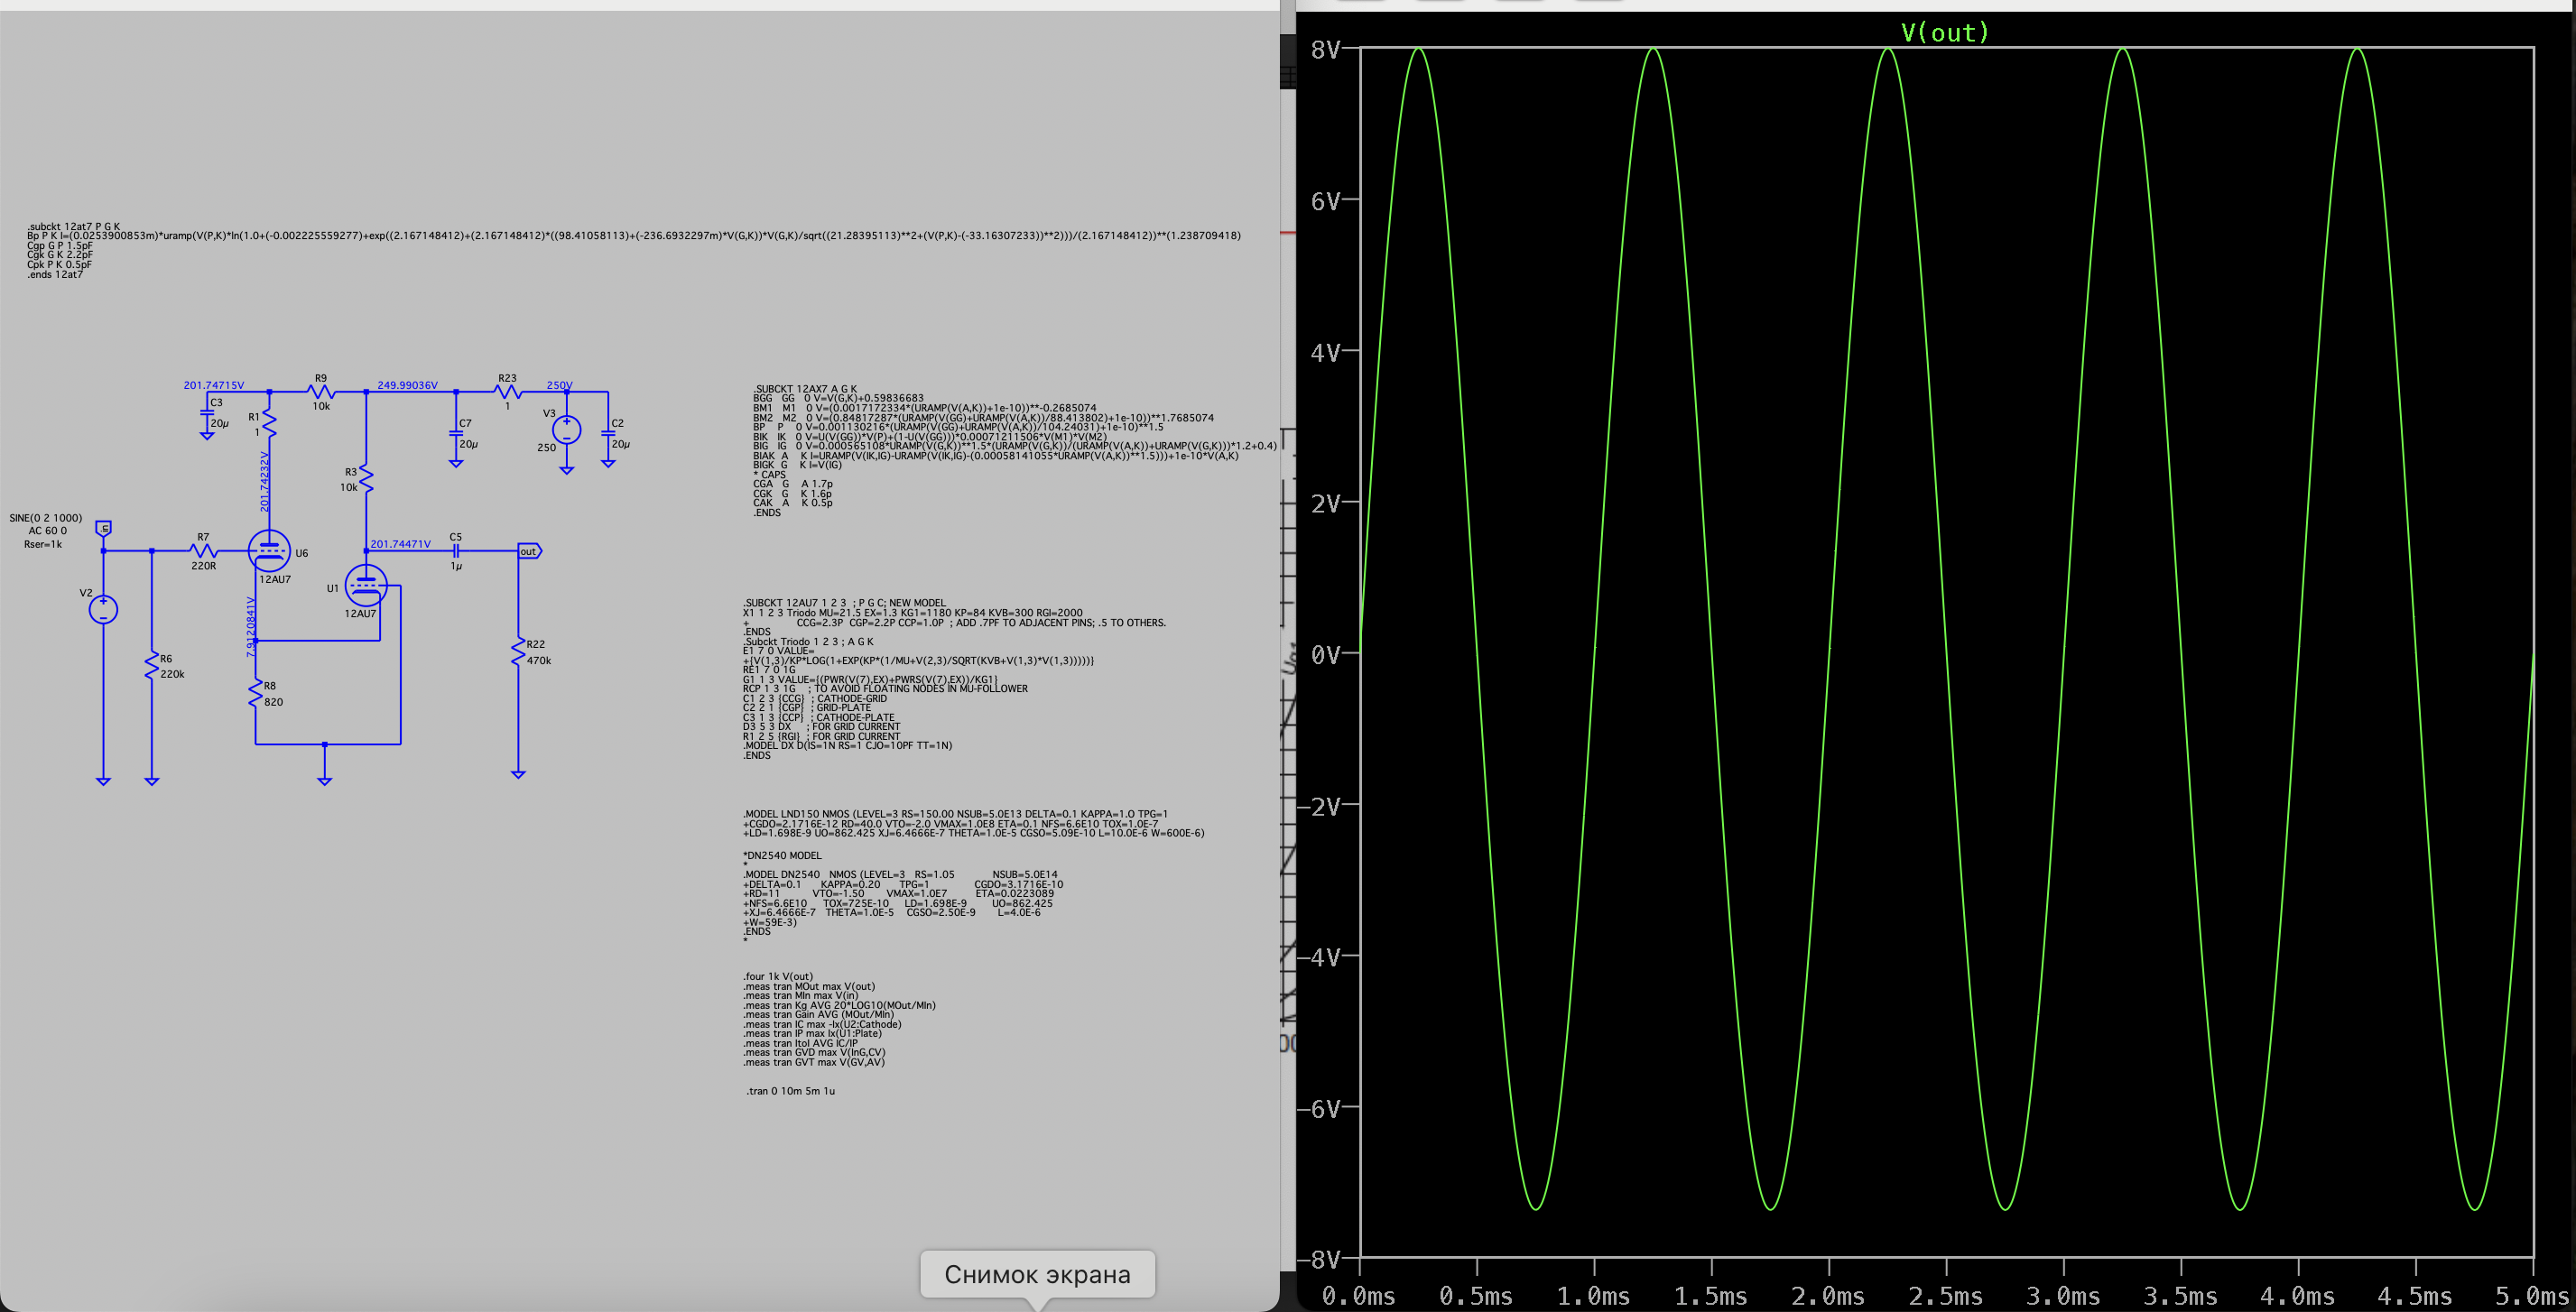Click the SINE(0 2 1000) source text
The image size is (2576, 1312).
(46, 518)
